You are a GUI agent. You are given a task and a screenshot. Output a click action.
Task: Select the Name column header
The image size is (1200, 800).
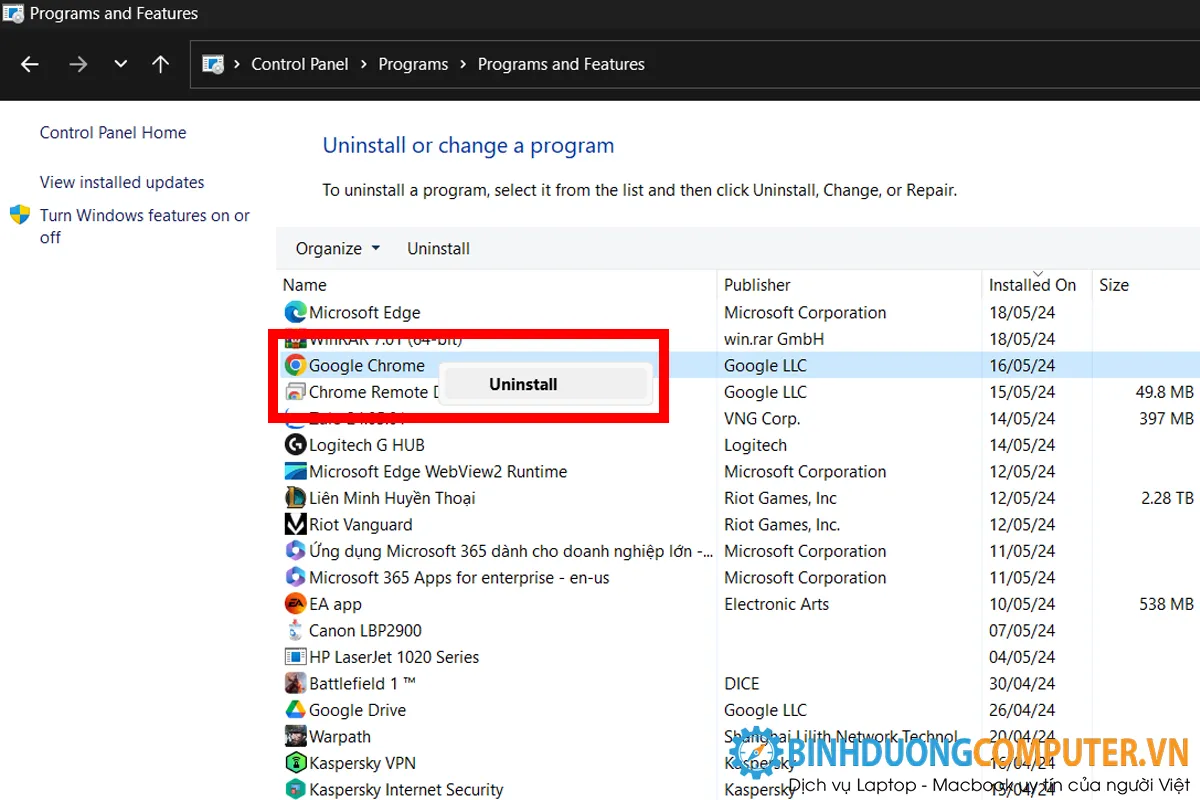[x=304, y=284]
